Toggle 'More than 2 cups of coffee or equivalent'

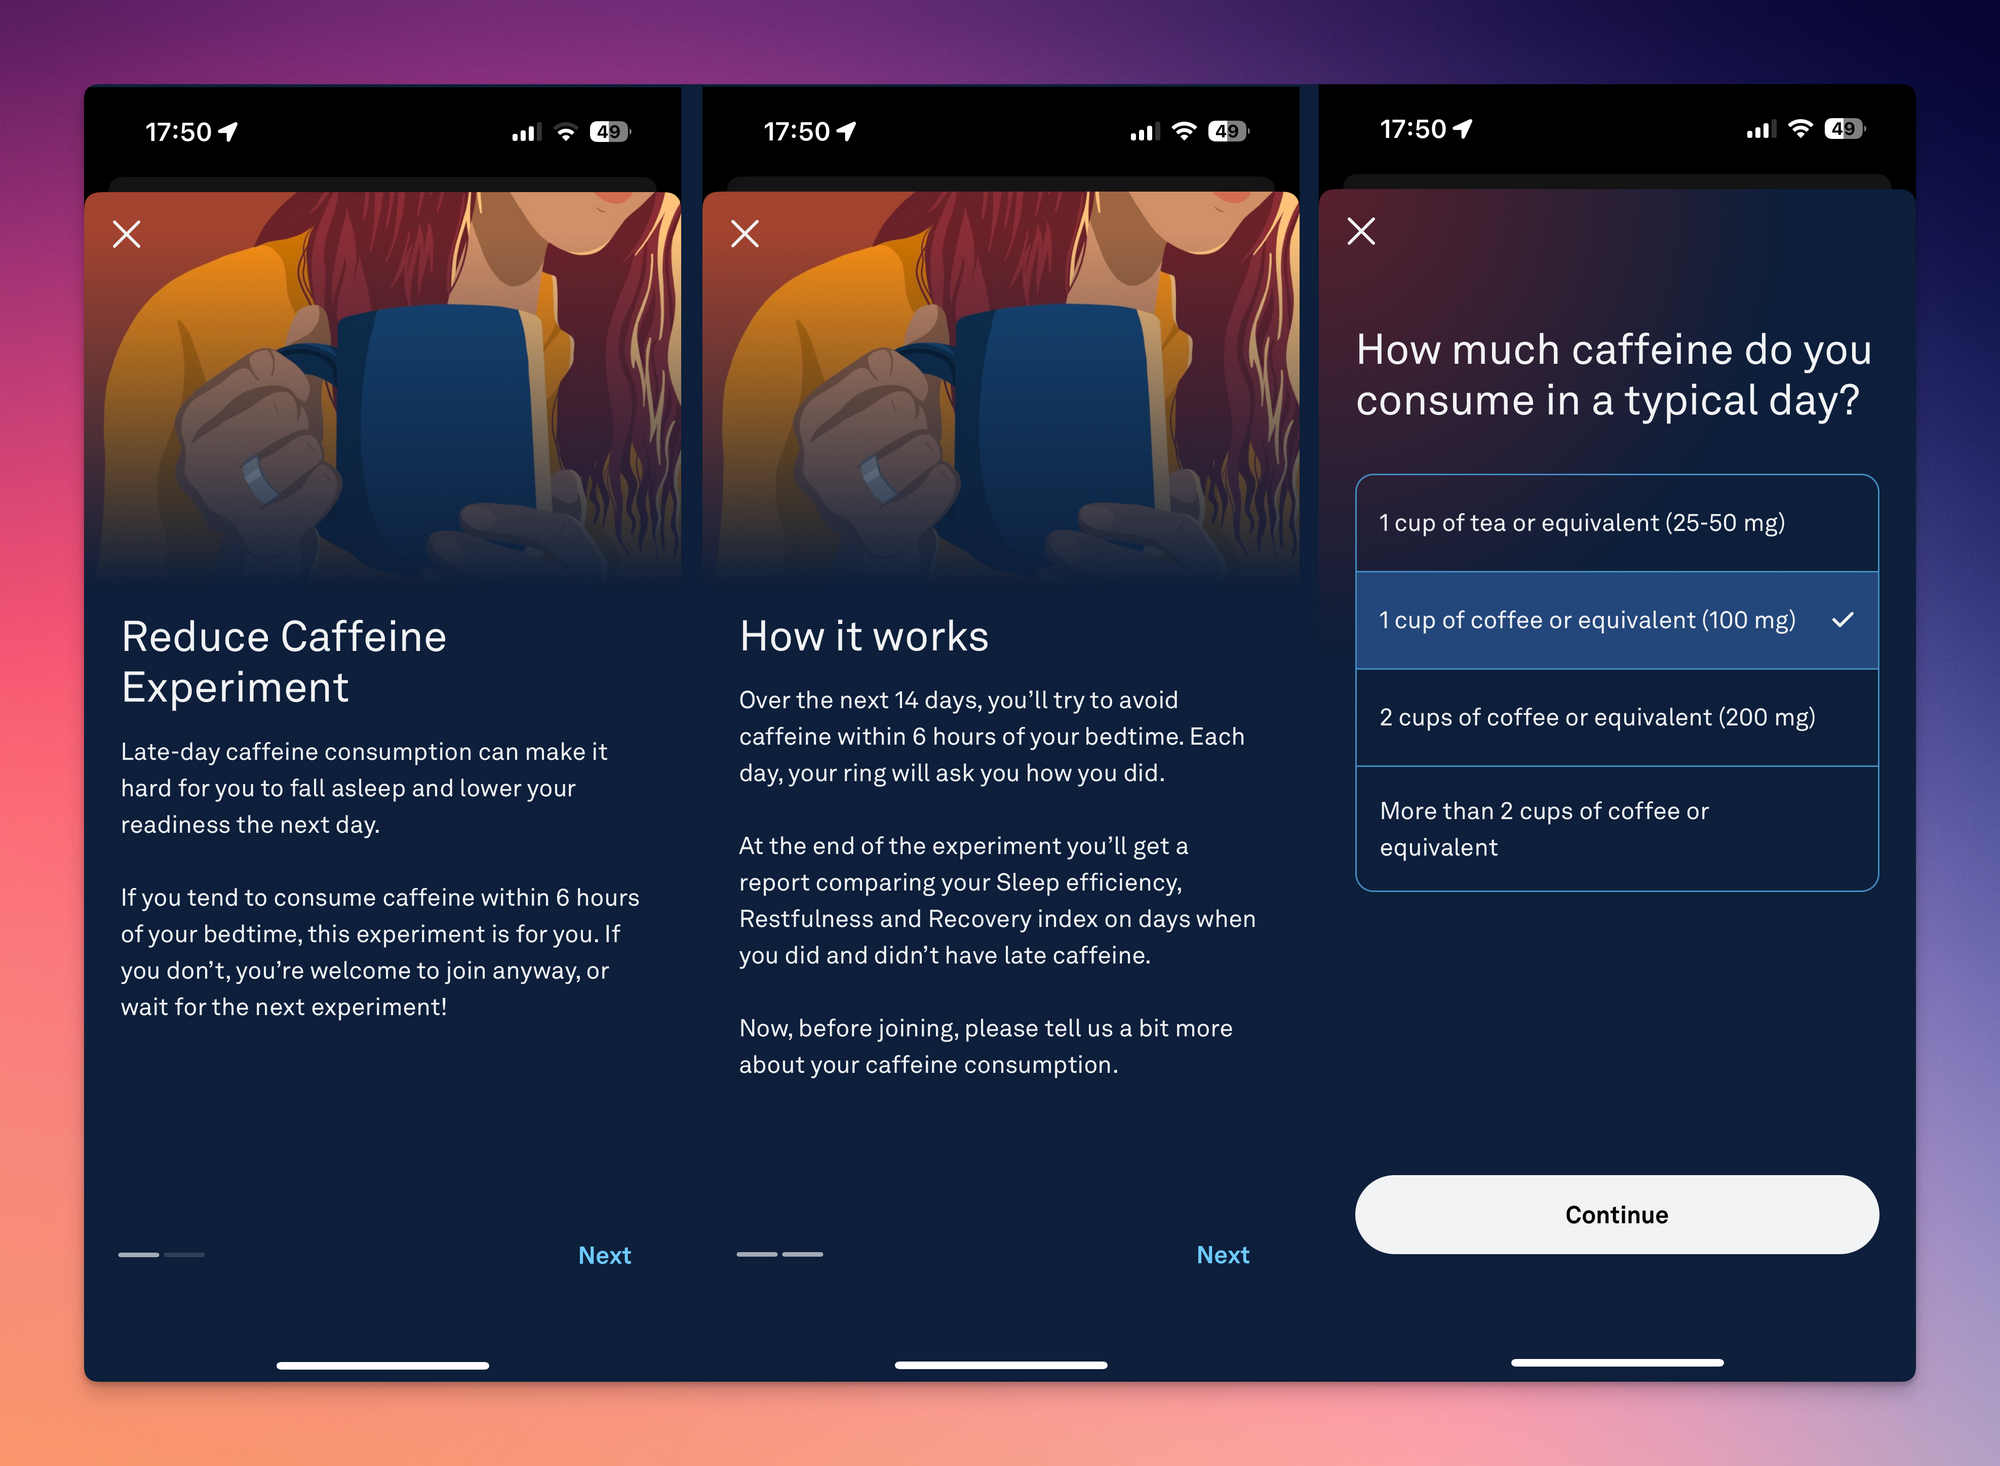coord(1615,828)
